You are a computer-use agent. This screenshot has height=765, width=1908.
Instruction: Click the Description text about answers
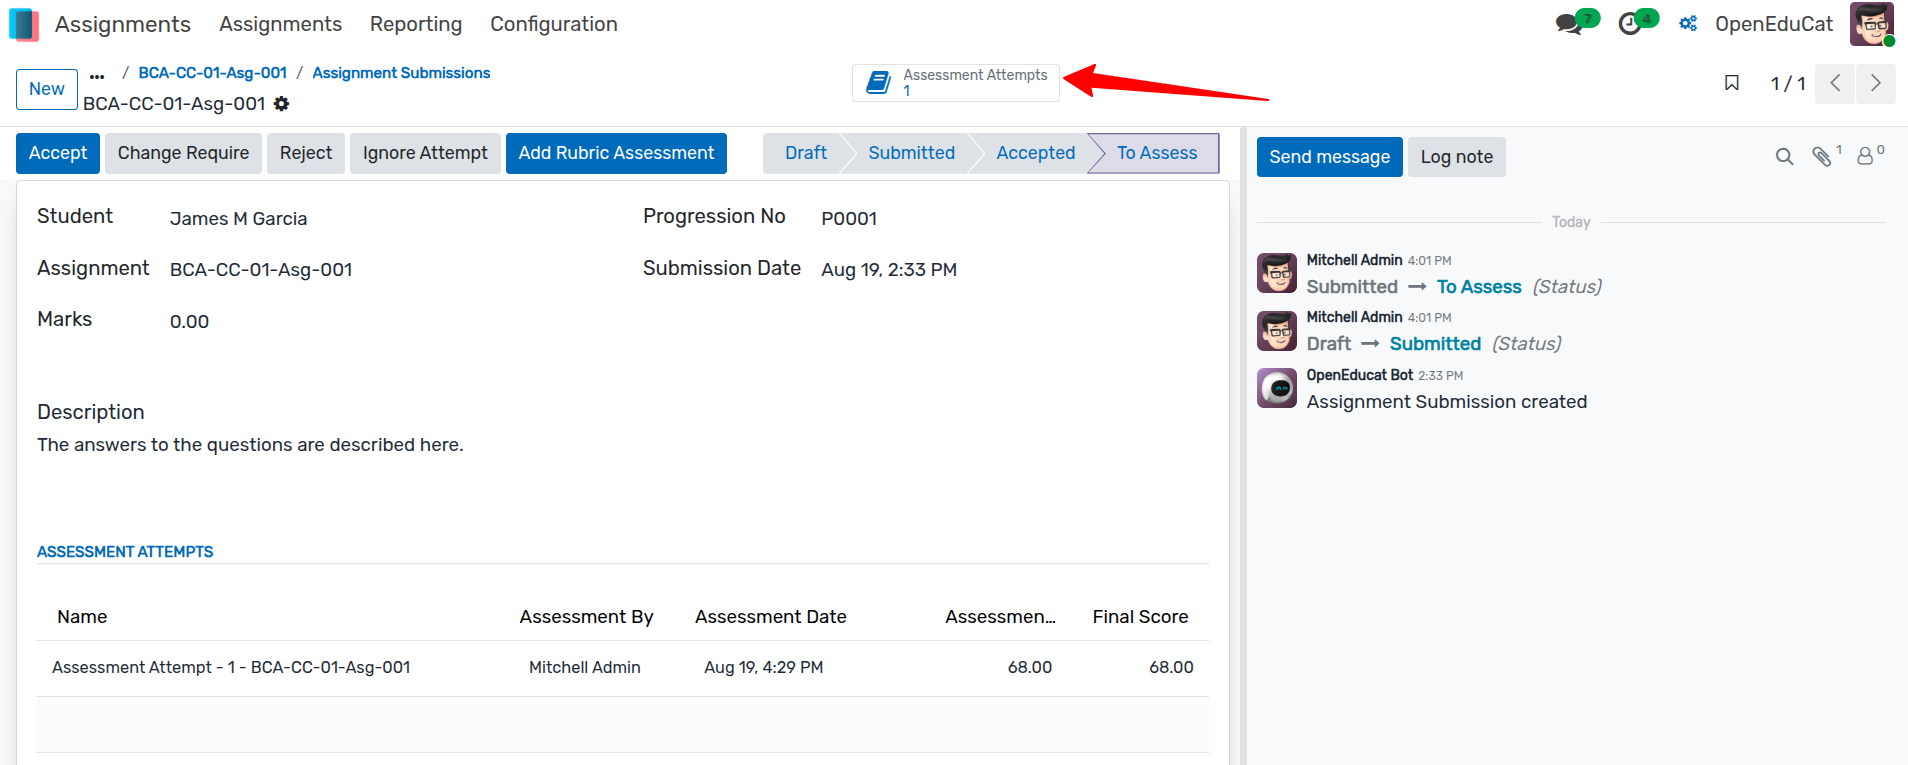250,445
